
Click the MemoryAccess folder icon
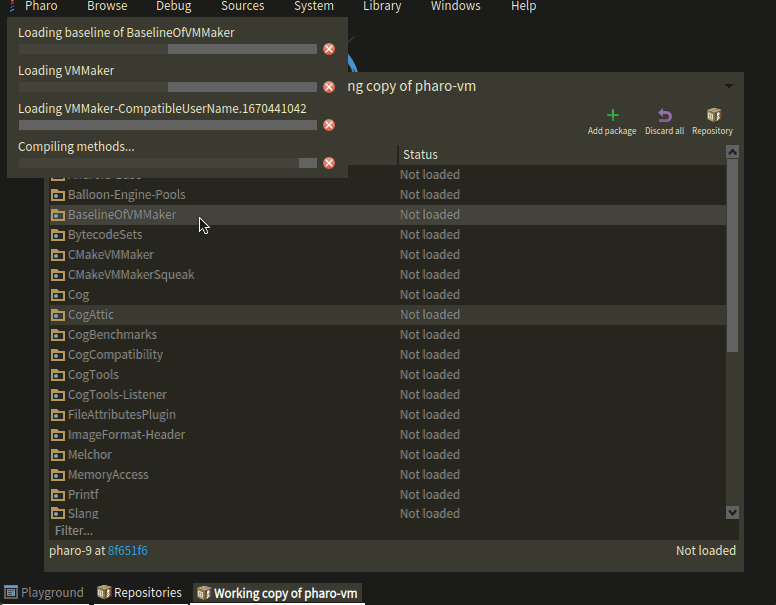pyautogui.click(x=58, y=475)
